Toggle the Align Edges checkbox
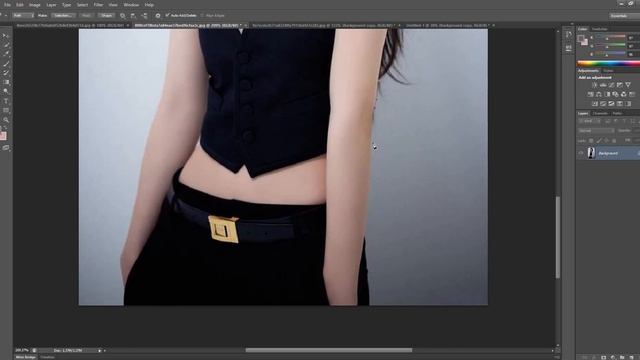This screenshot has height=360, width=640. tap(202, 16)
